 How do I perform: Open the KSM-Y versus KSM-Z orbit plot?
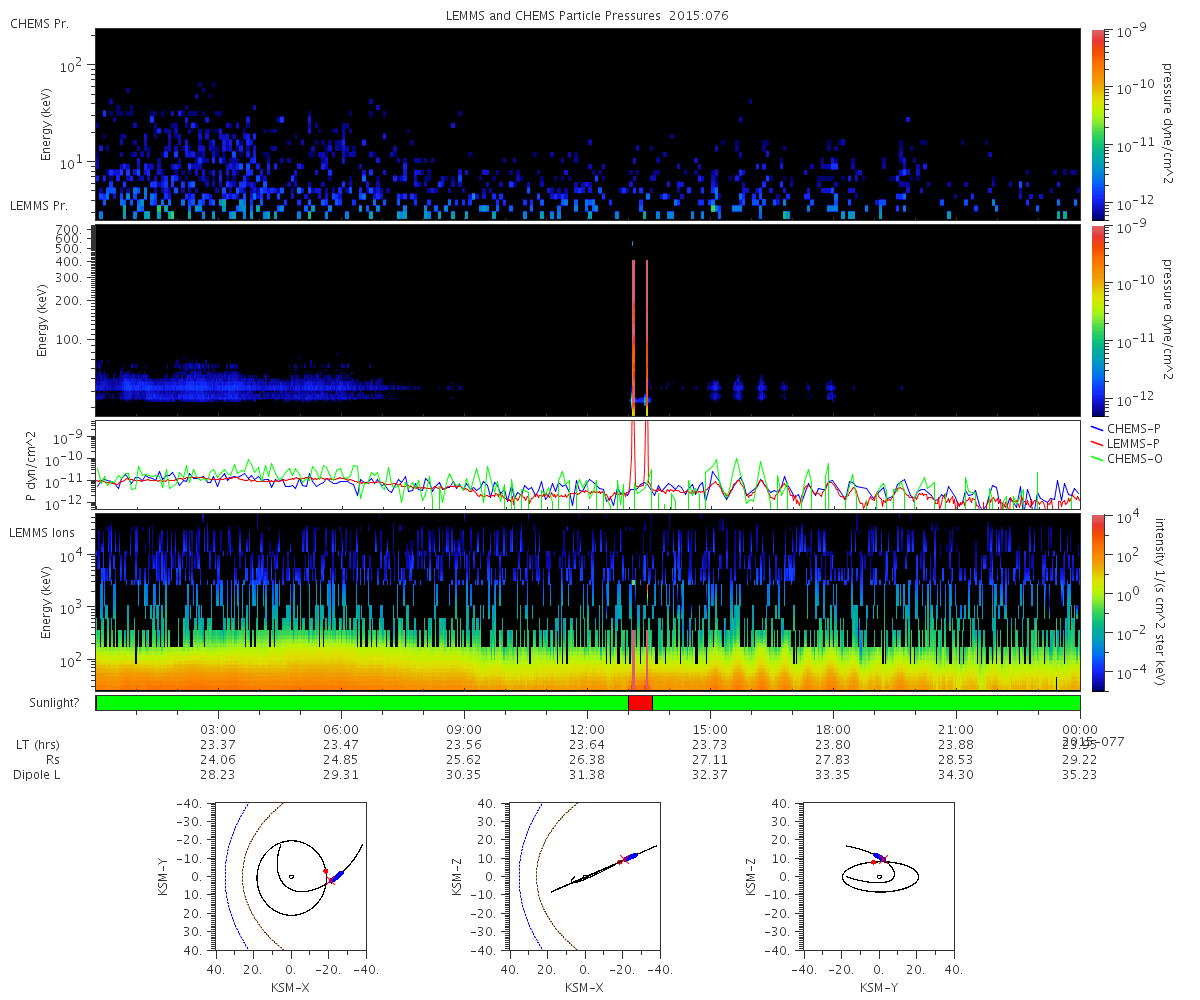878,876
